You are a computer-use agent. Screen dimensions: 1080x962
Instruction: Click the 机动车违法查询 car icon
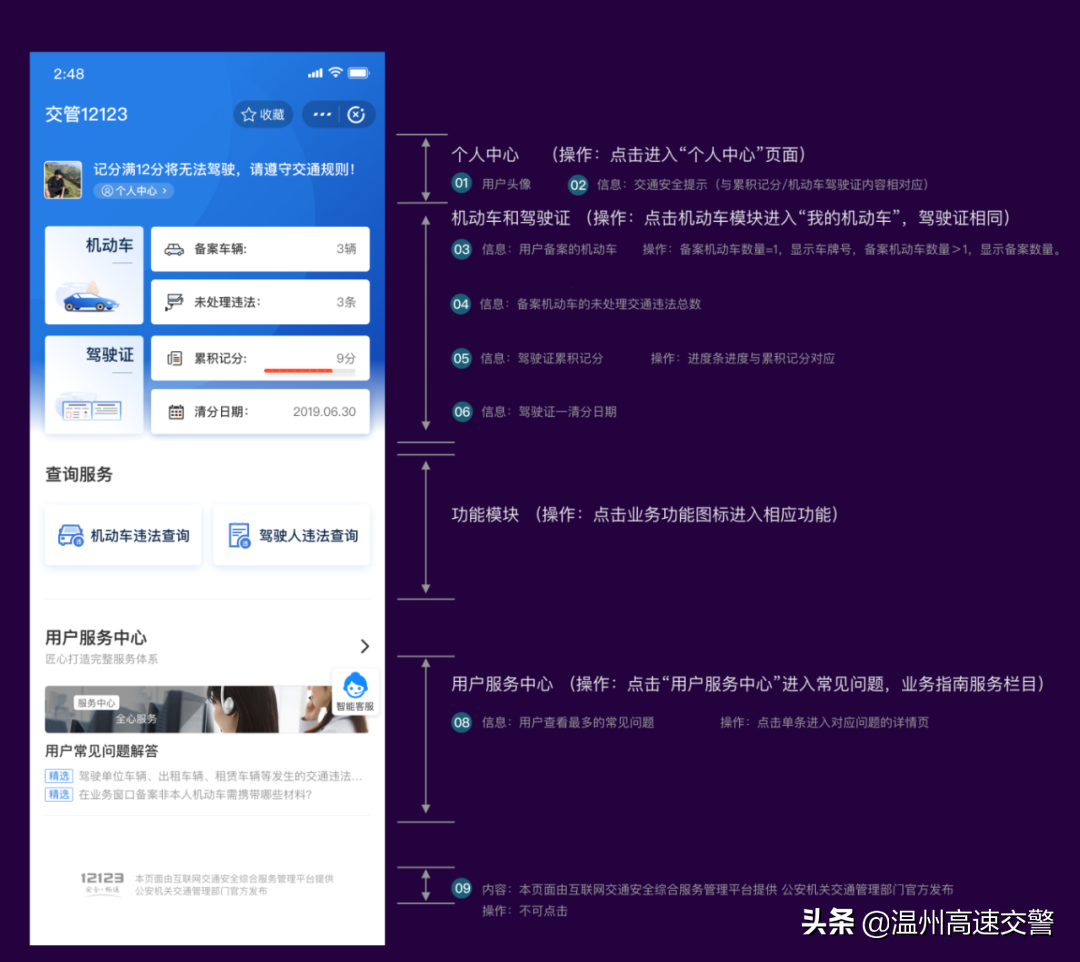(70, 535)
